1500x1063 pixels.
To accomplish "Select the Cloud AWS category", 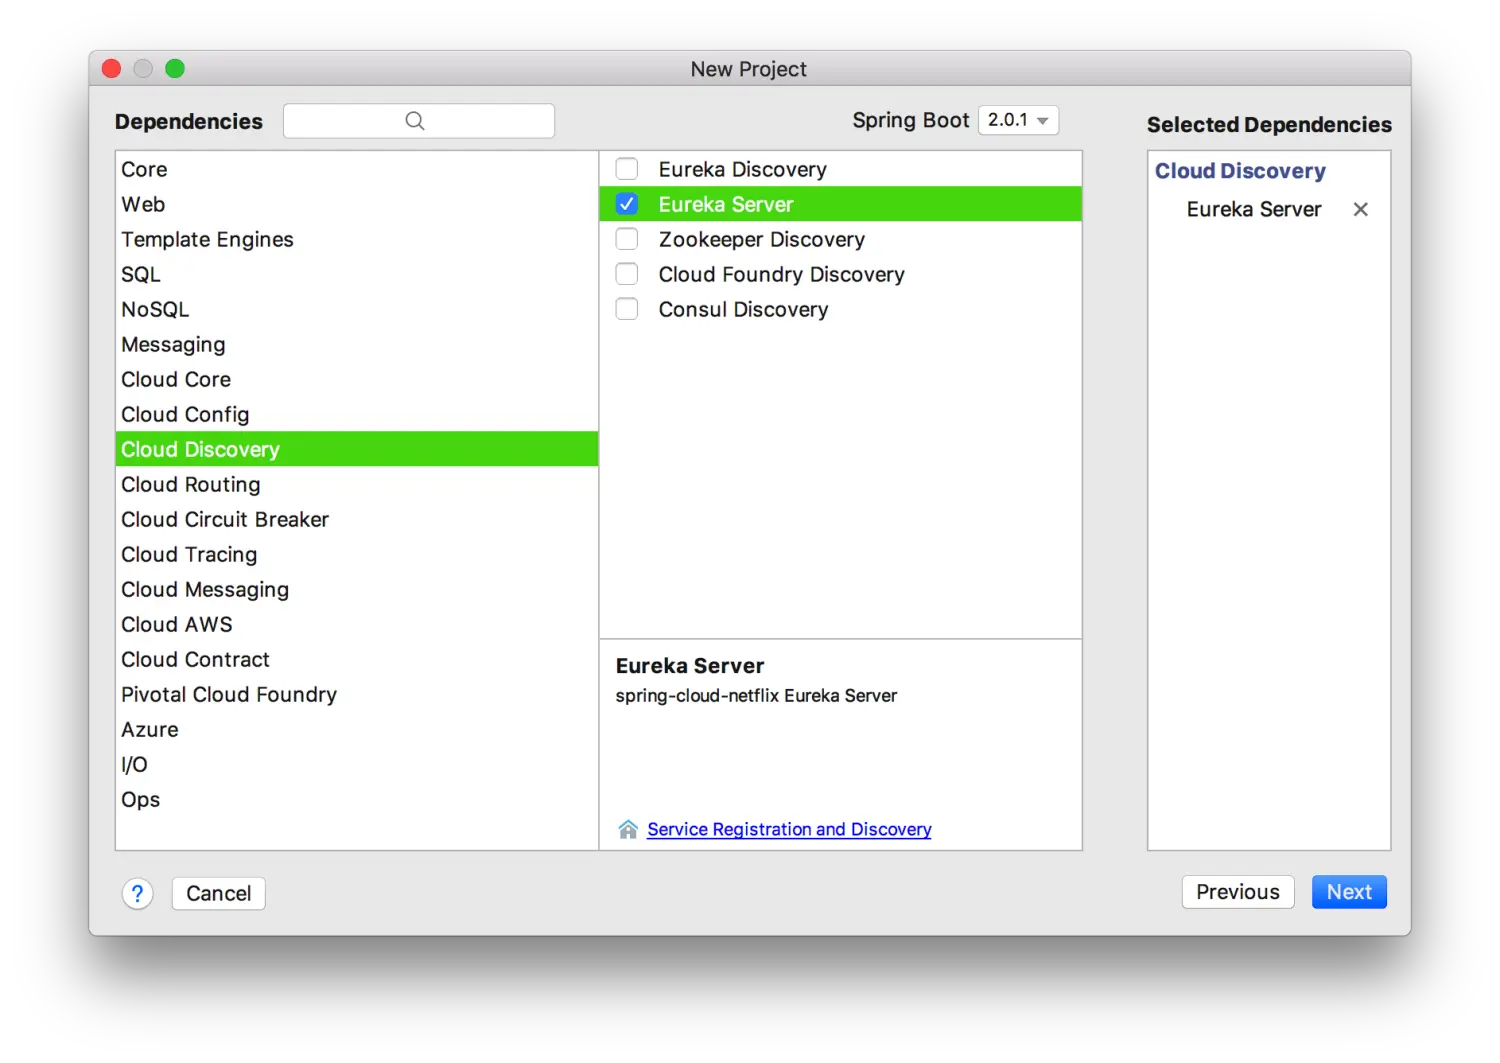I will click(357, 624).
